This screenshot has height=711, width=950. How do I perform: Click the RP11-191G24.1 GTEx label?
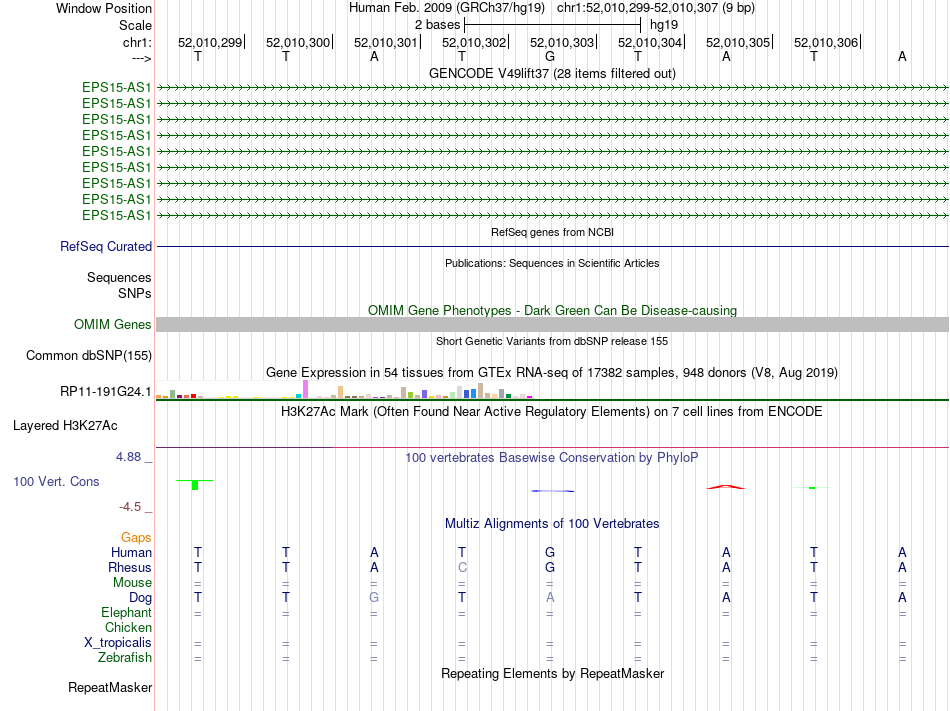tap(105, 392)
